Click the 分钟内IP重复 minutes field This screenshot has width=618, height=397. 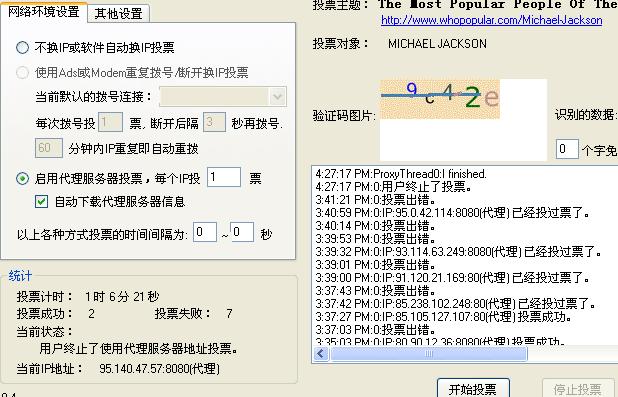49,148
